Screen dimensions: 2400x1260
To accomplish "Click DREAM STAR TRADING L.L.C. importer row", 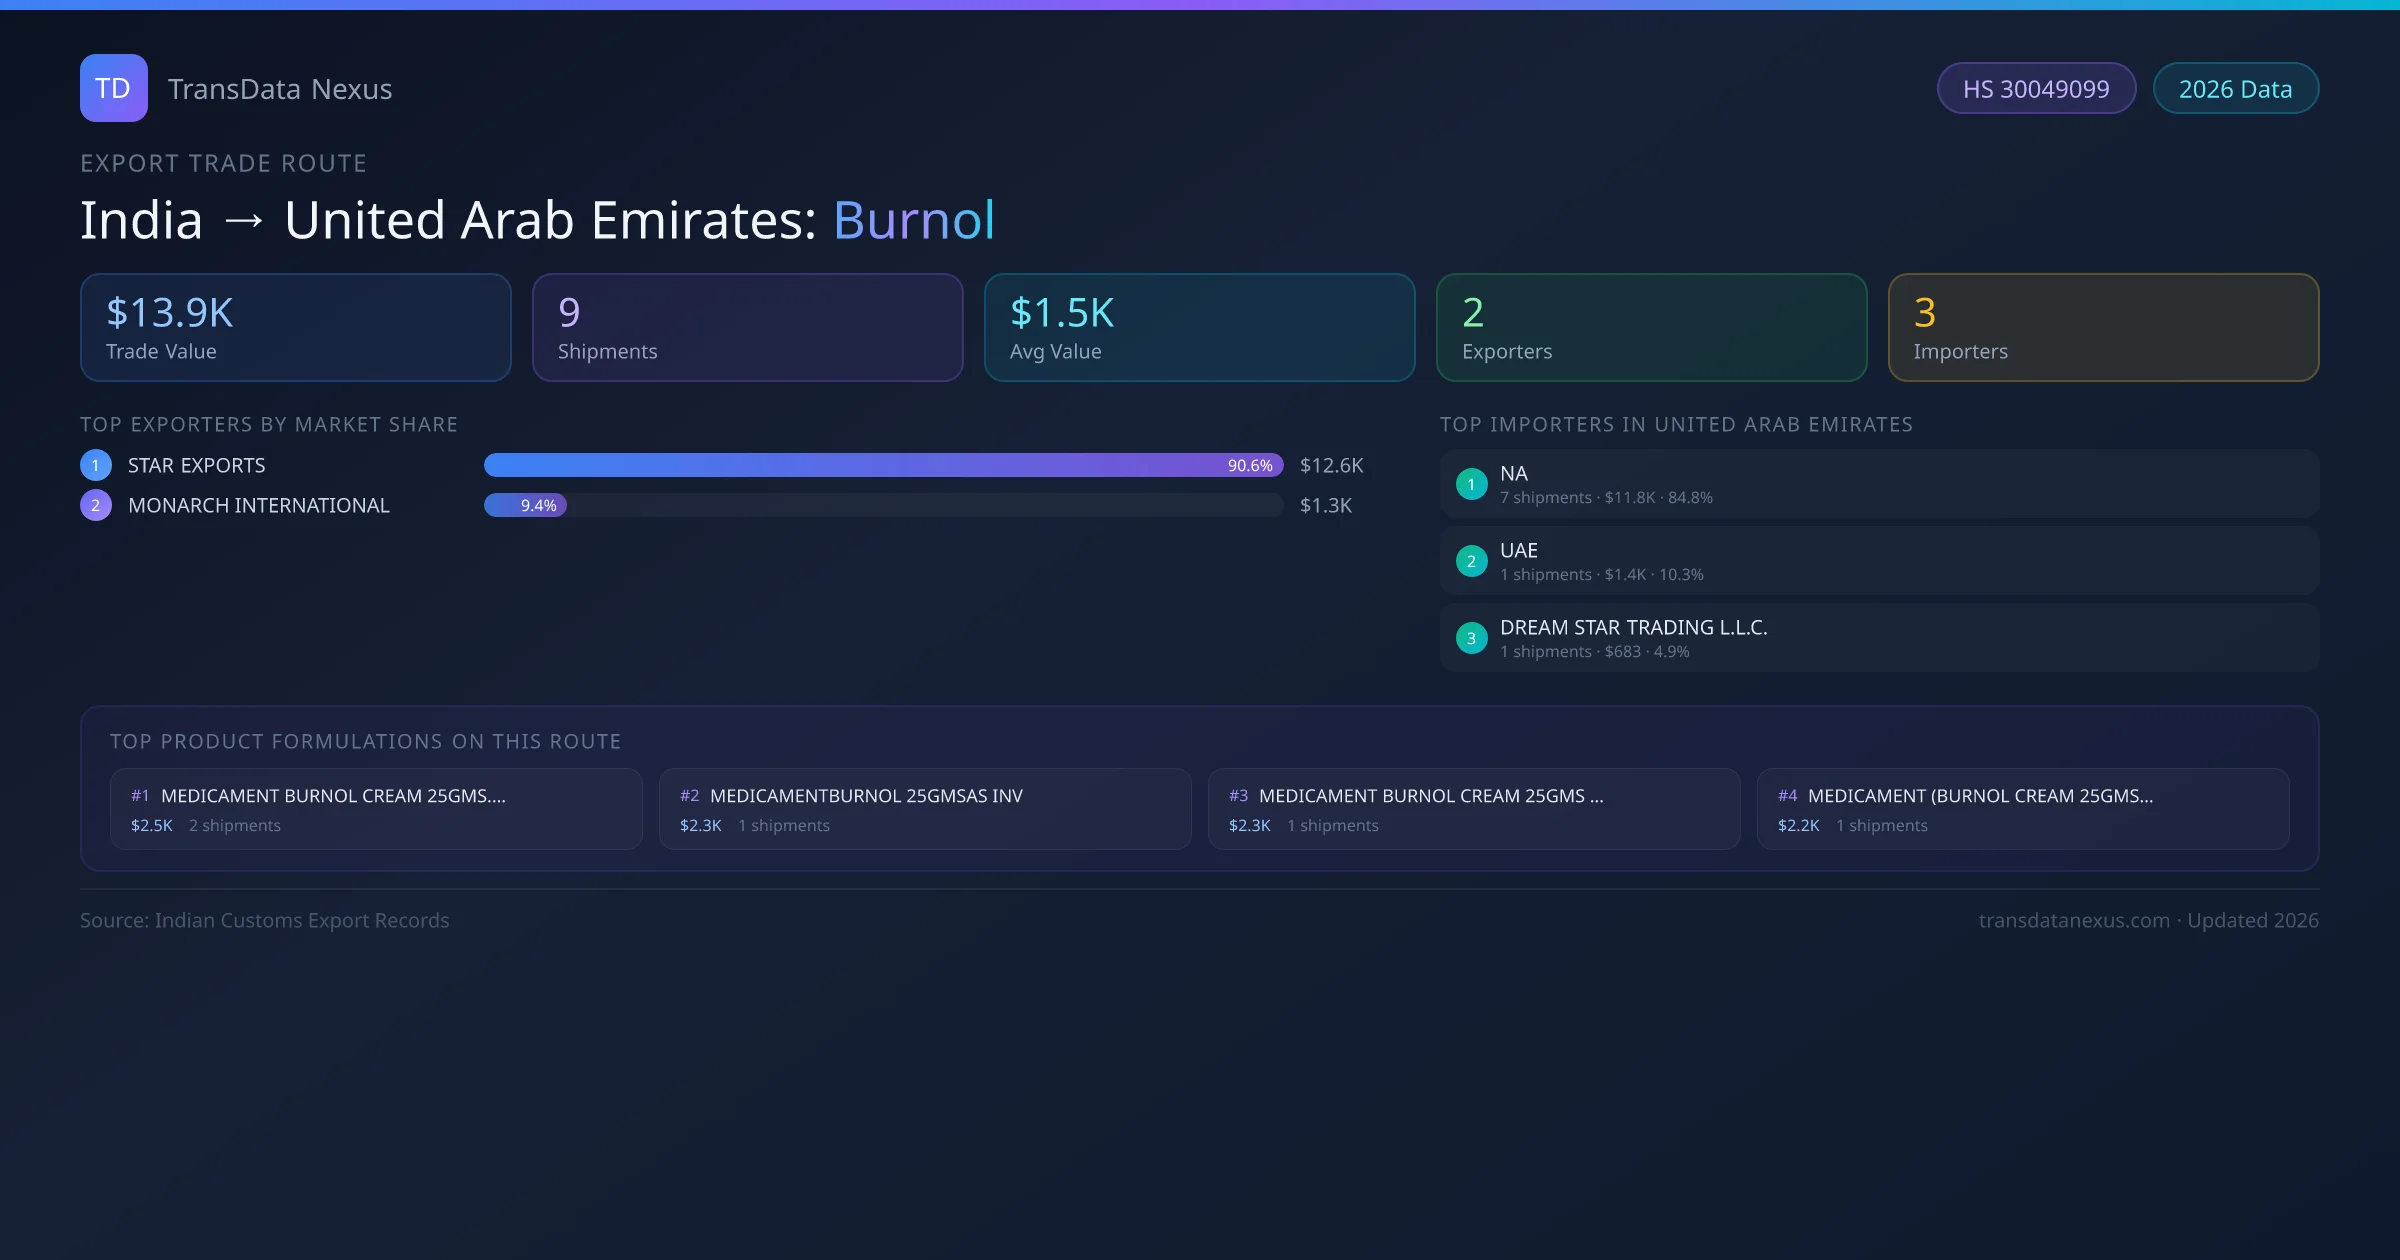I will point(1878,638).
